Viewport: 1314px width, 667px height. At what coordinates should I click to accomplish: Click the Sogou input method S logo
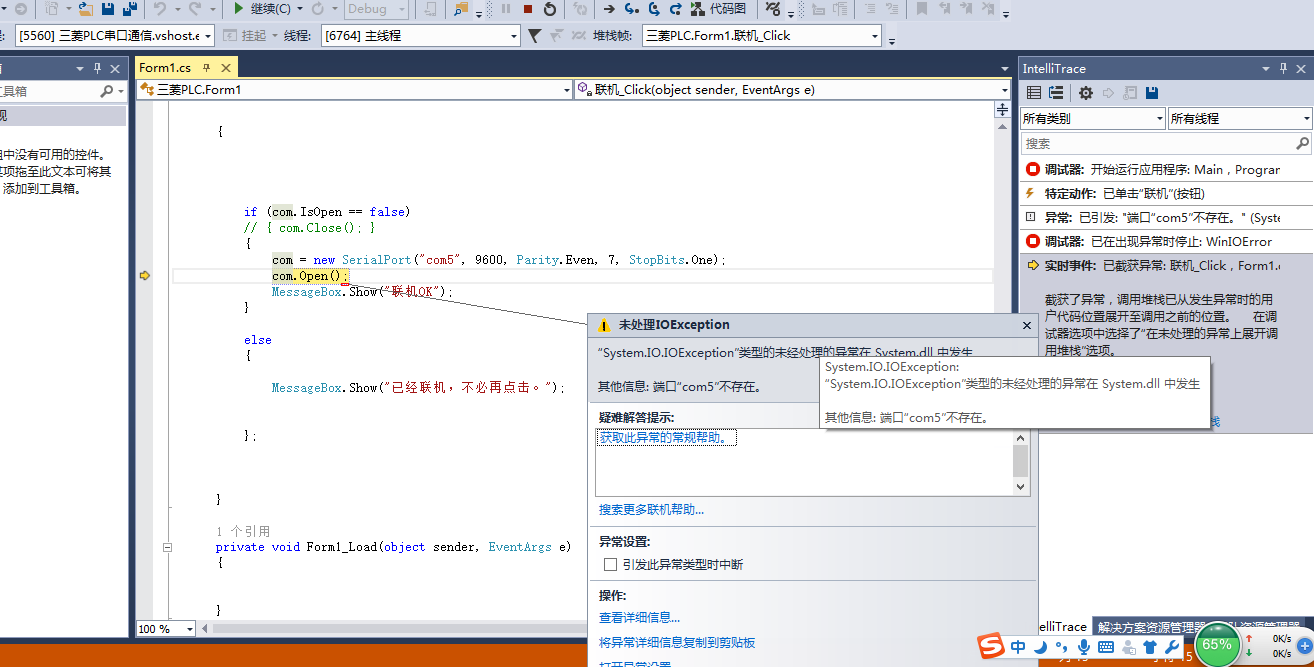pos(990,645)
